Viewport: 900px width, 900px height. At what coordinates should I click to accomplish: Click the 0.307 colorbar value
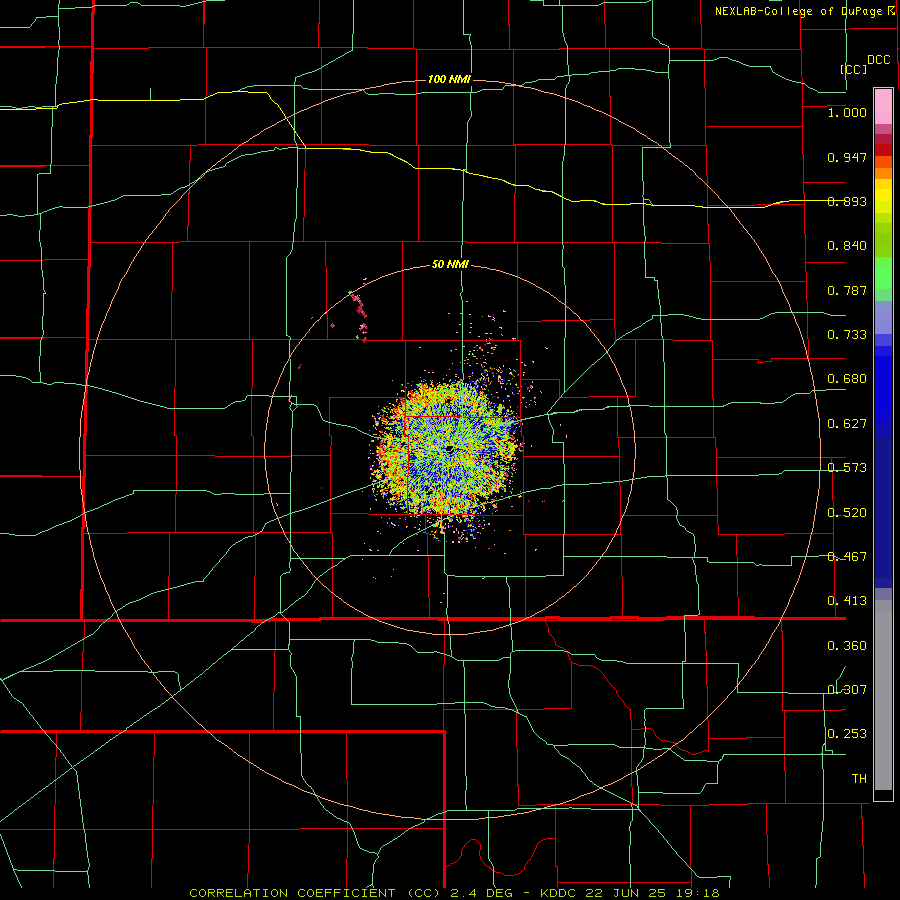point(847,690)
